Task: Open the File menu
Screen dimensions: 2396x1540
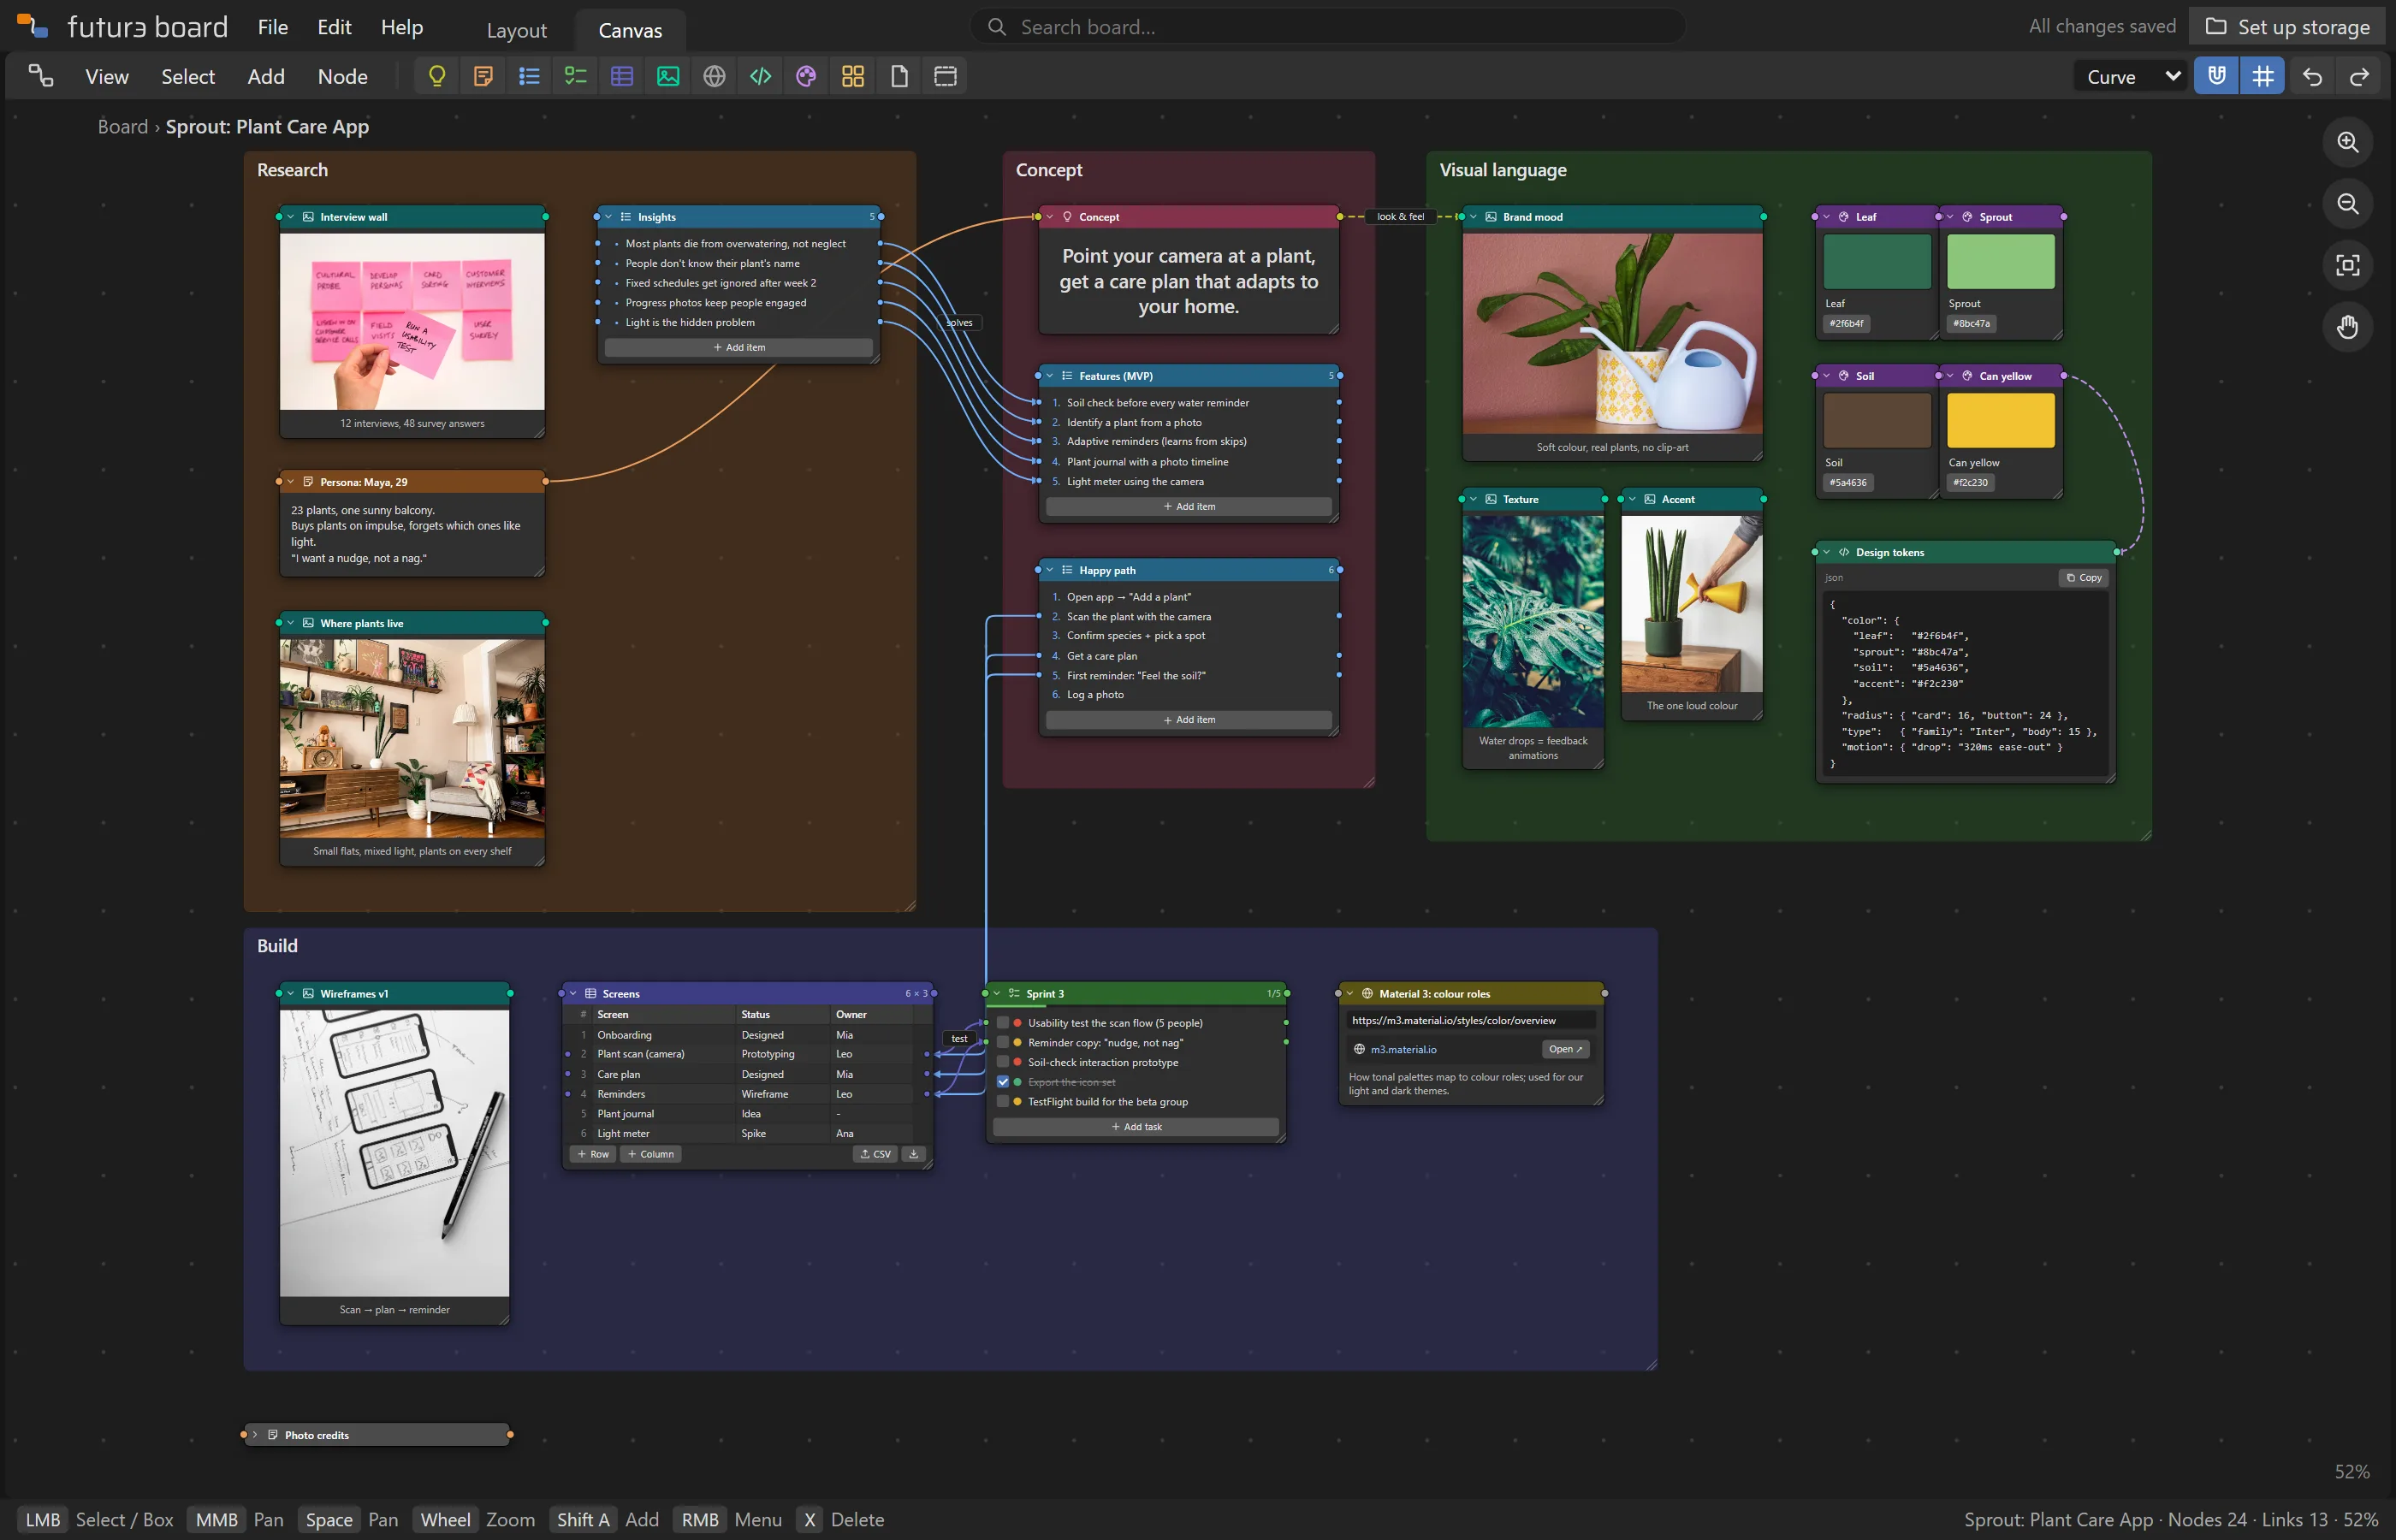Action: (x=273, y=27)
